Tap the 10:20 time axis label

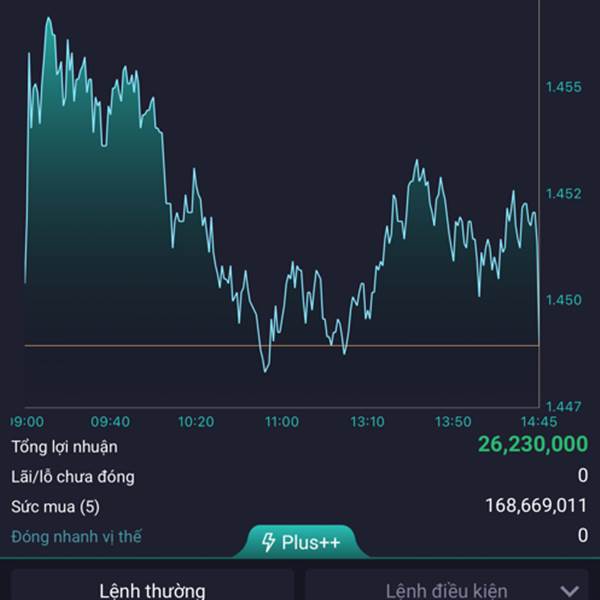(196, 422)
